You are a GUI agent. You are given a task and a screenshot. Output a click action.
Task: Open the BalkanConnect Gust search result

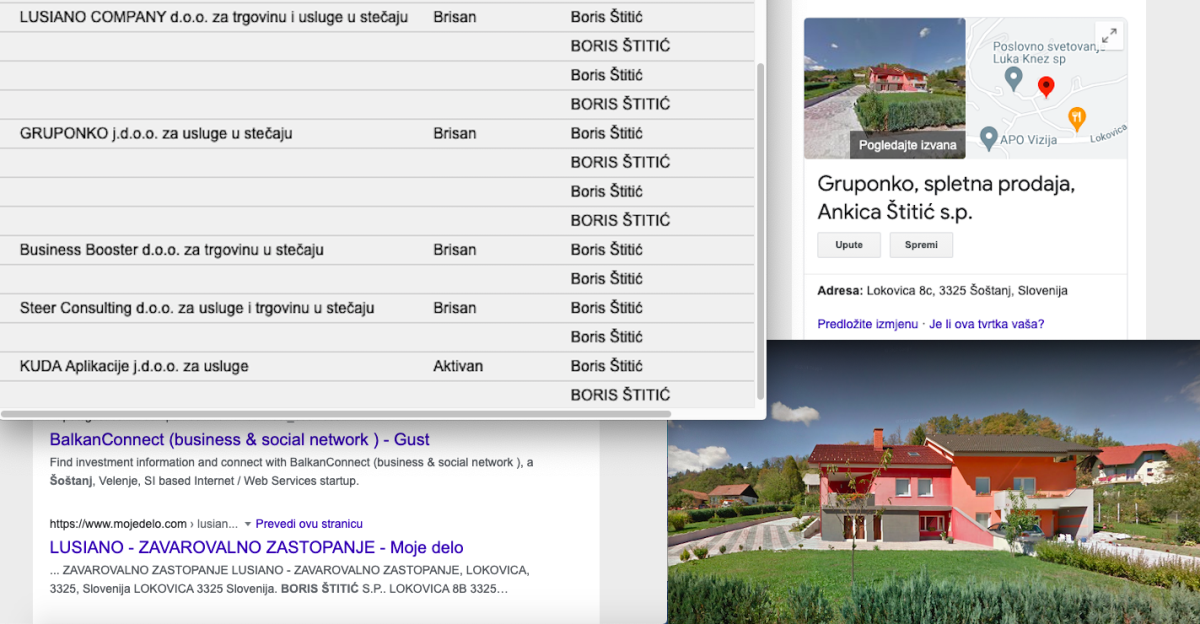(x=240, y=439)
